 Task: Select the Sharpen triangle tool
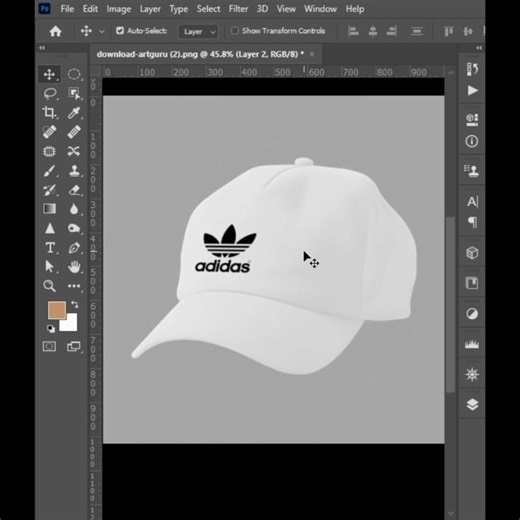[50, 228]
